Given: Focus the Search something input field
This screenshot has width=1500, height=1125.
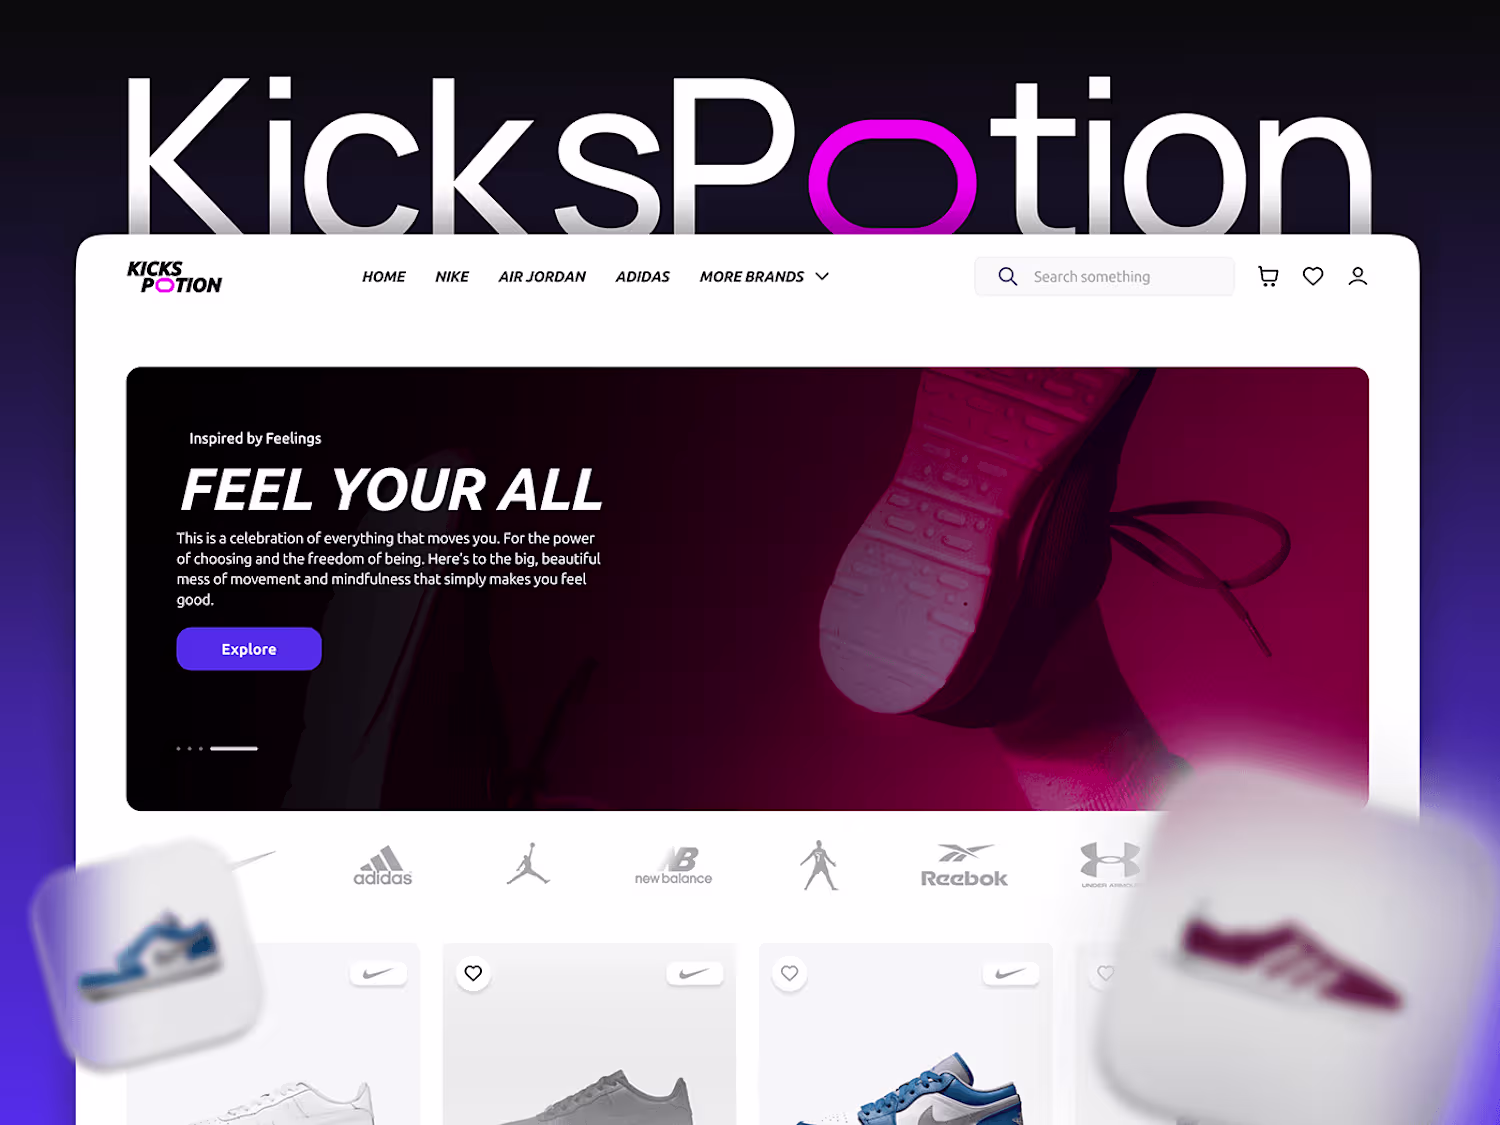Looking at the screenshot, I should (1104, 276).
